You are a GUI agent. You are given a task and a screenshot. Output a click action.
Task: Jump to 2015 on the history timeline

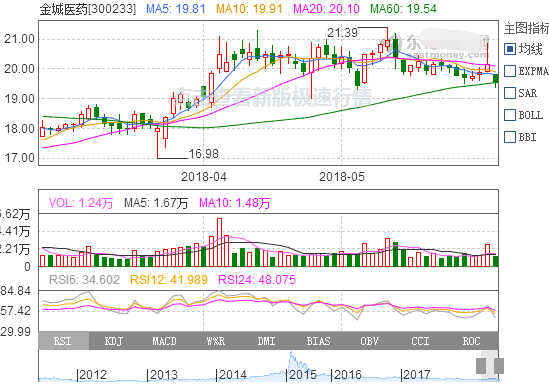click(x=302, y=375)
